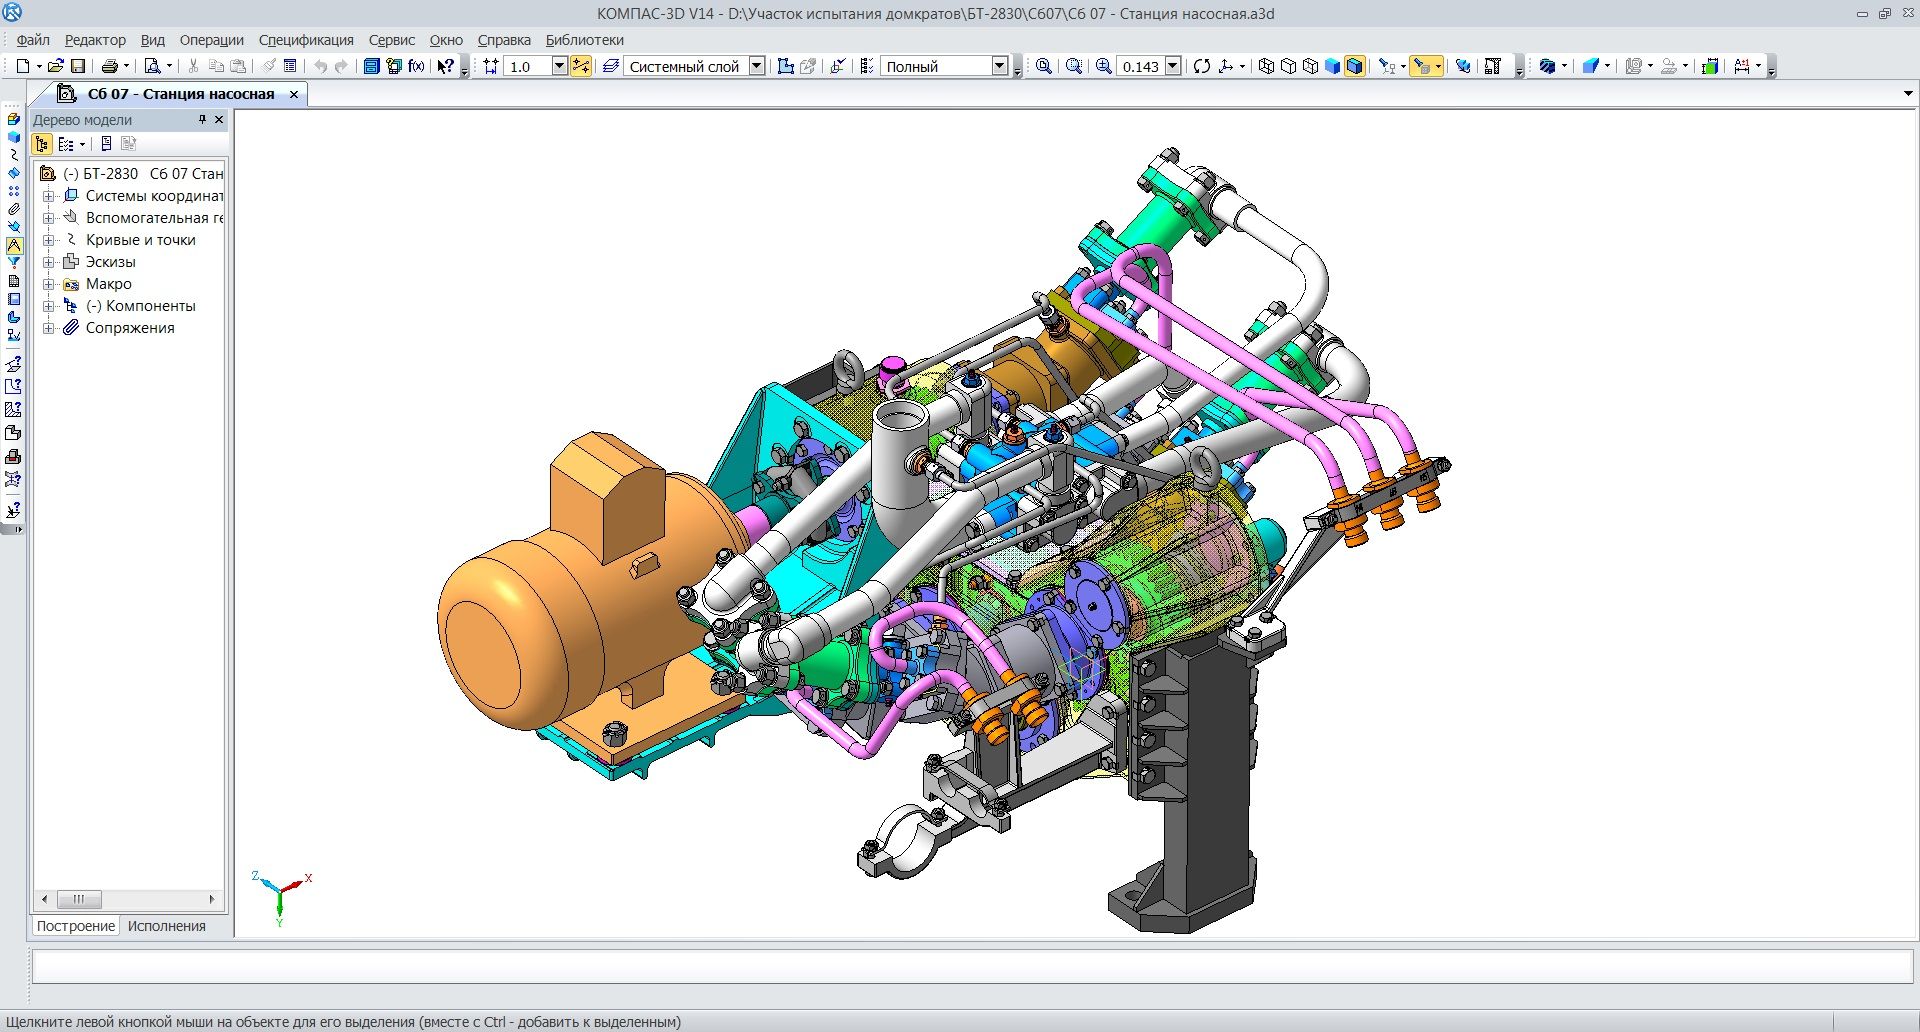The height and width of the screenshot is (1032, 1920).
Task: Toggle the highlighted measurements compass tool
Action: pos(14,245)
